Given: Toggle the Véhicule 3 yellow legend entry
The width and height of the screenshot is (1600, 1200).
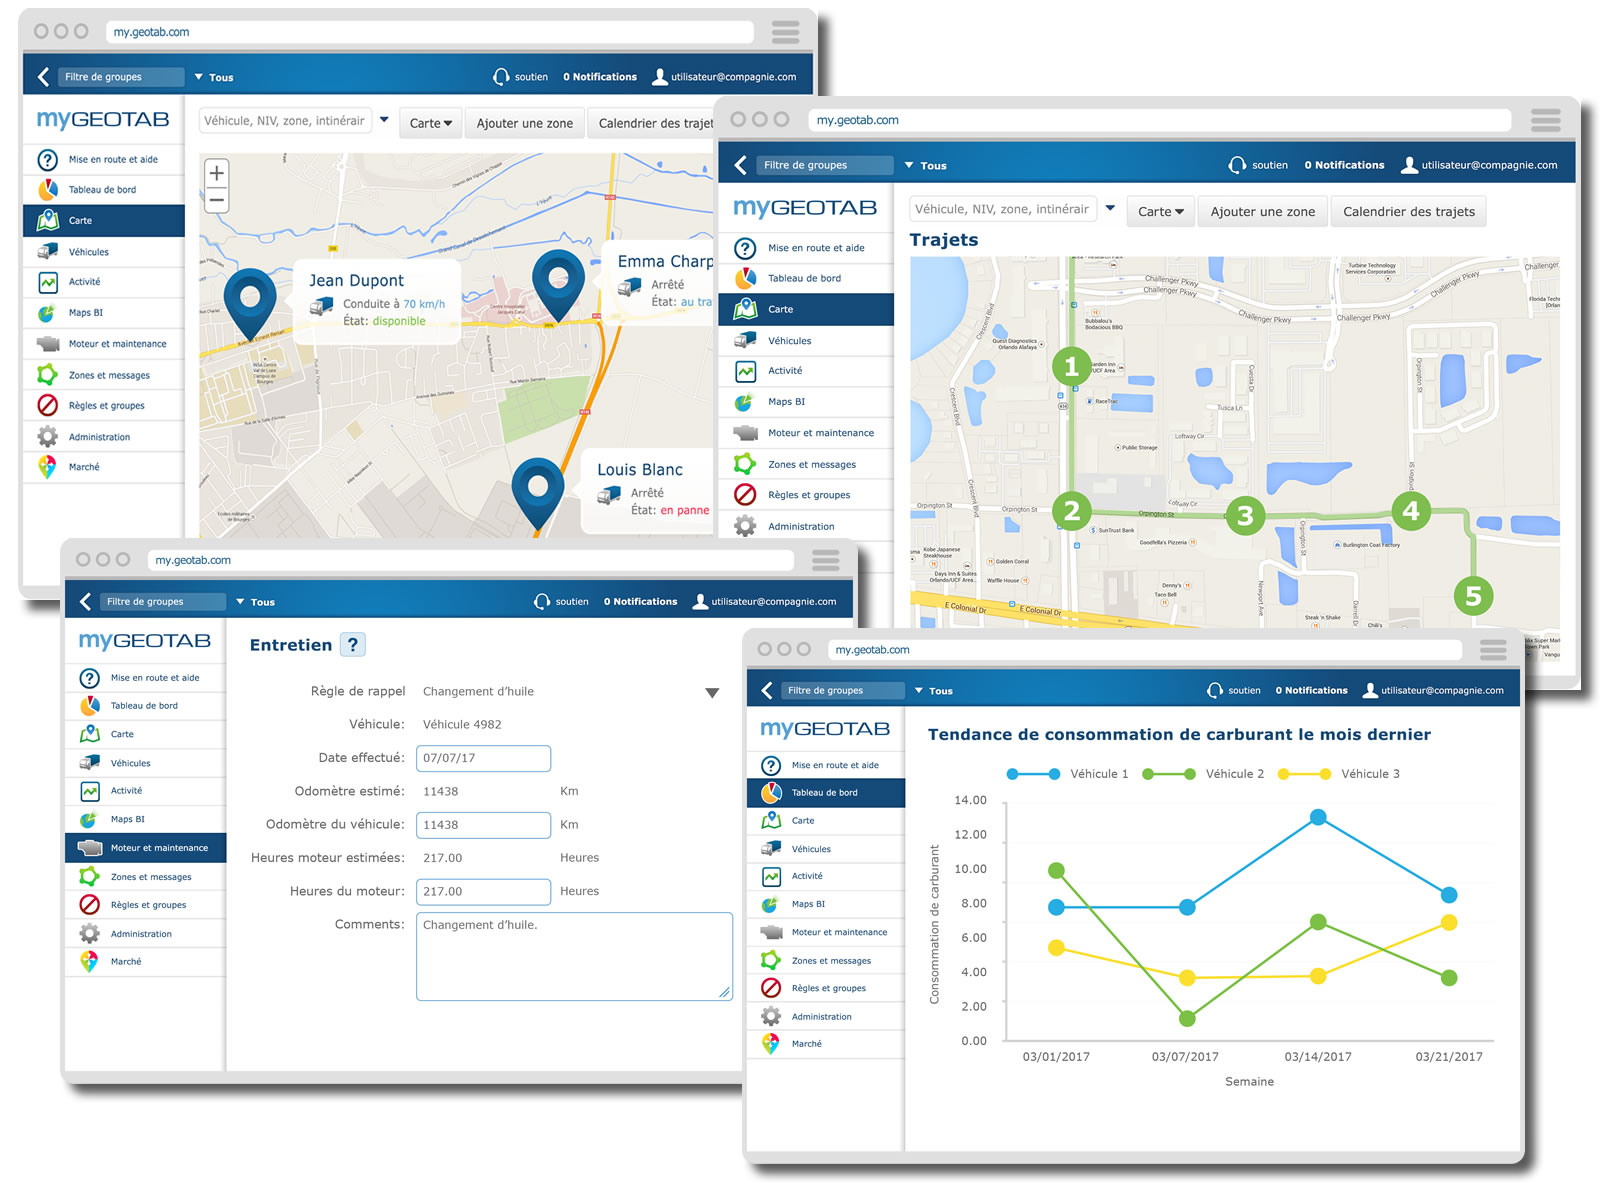Looking at the screenshot, I should tap(1340, 774).
